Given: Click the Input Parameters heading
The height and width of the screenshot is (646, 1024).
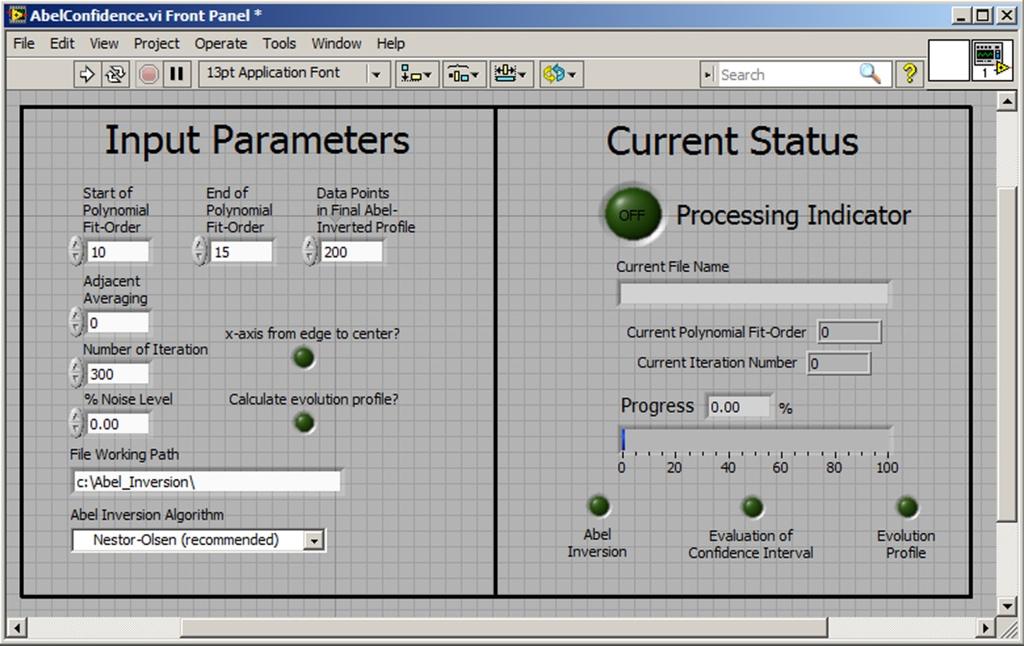Looking at the screenshot, I should (257, 140).
